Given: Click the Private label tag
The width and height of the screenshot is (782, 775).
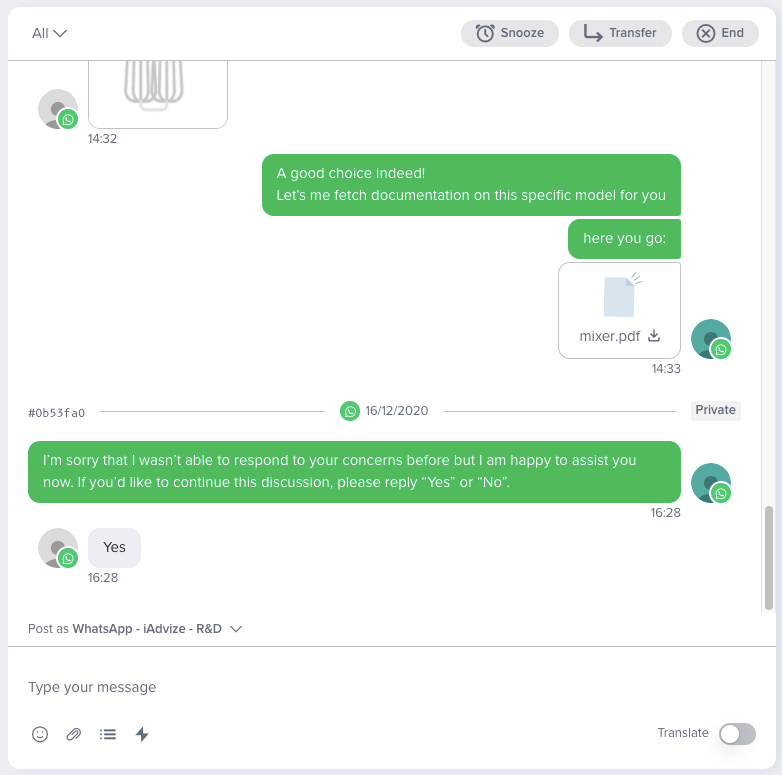Looking at the screenshot, I should point(716,410).
